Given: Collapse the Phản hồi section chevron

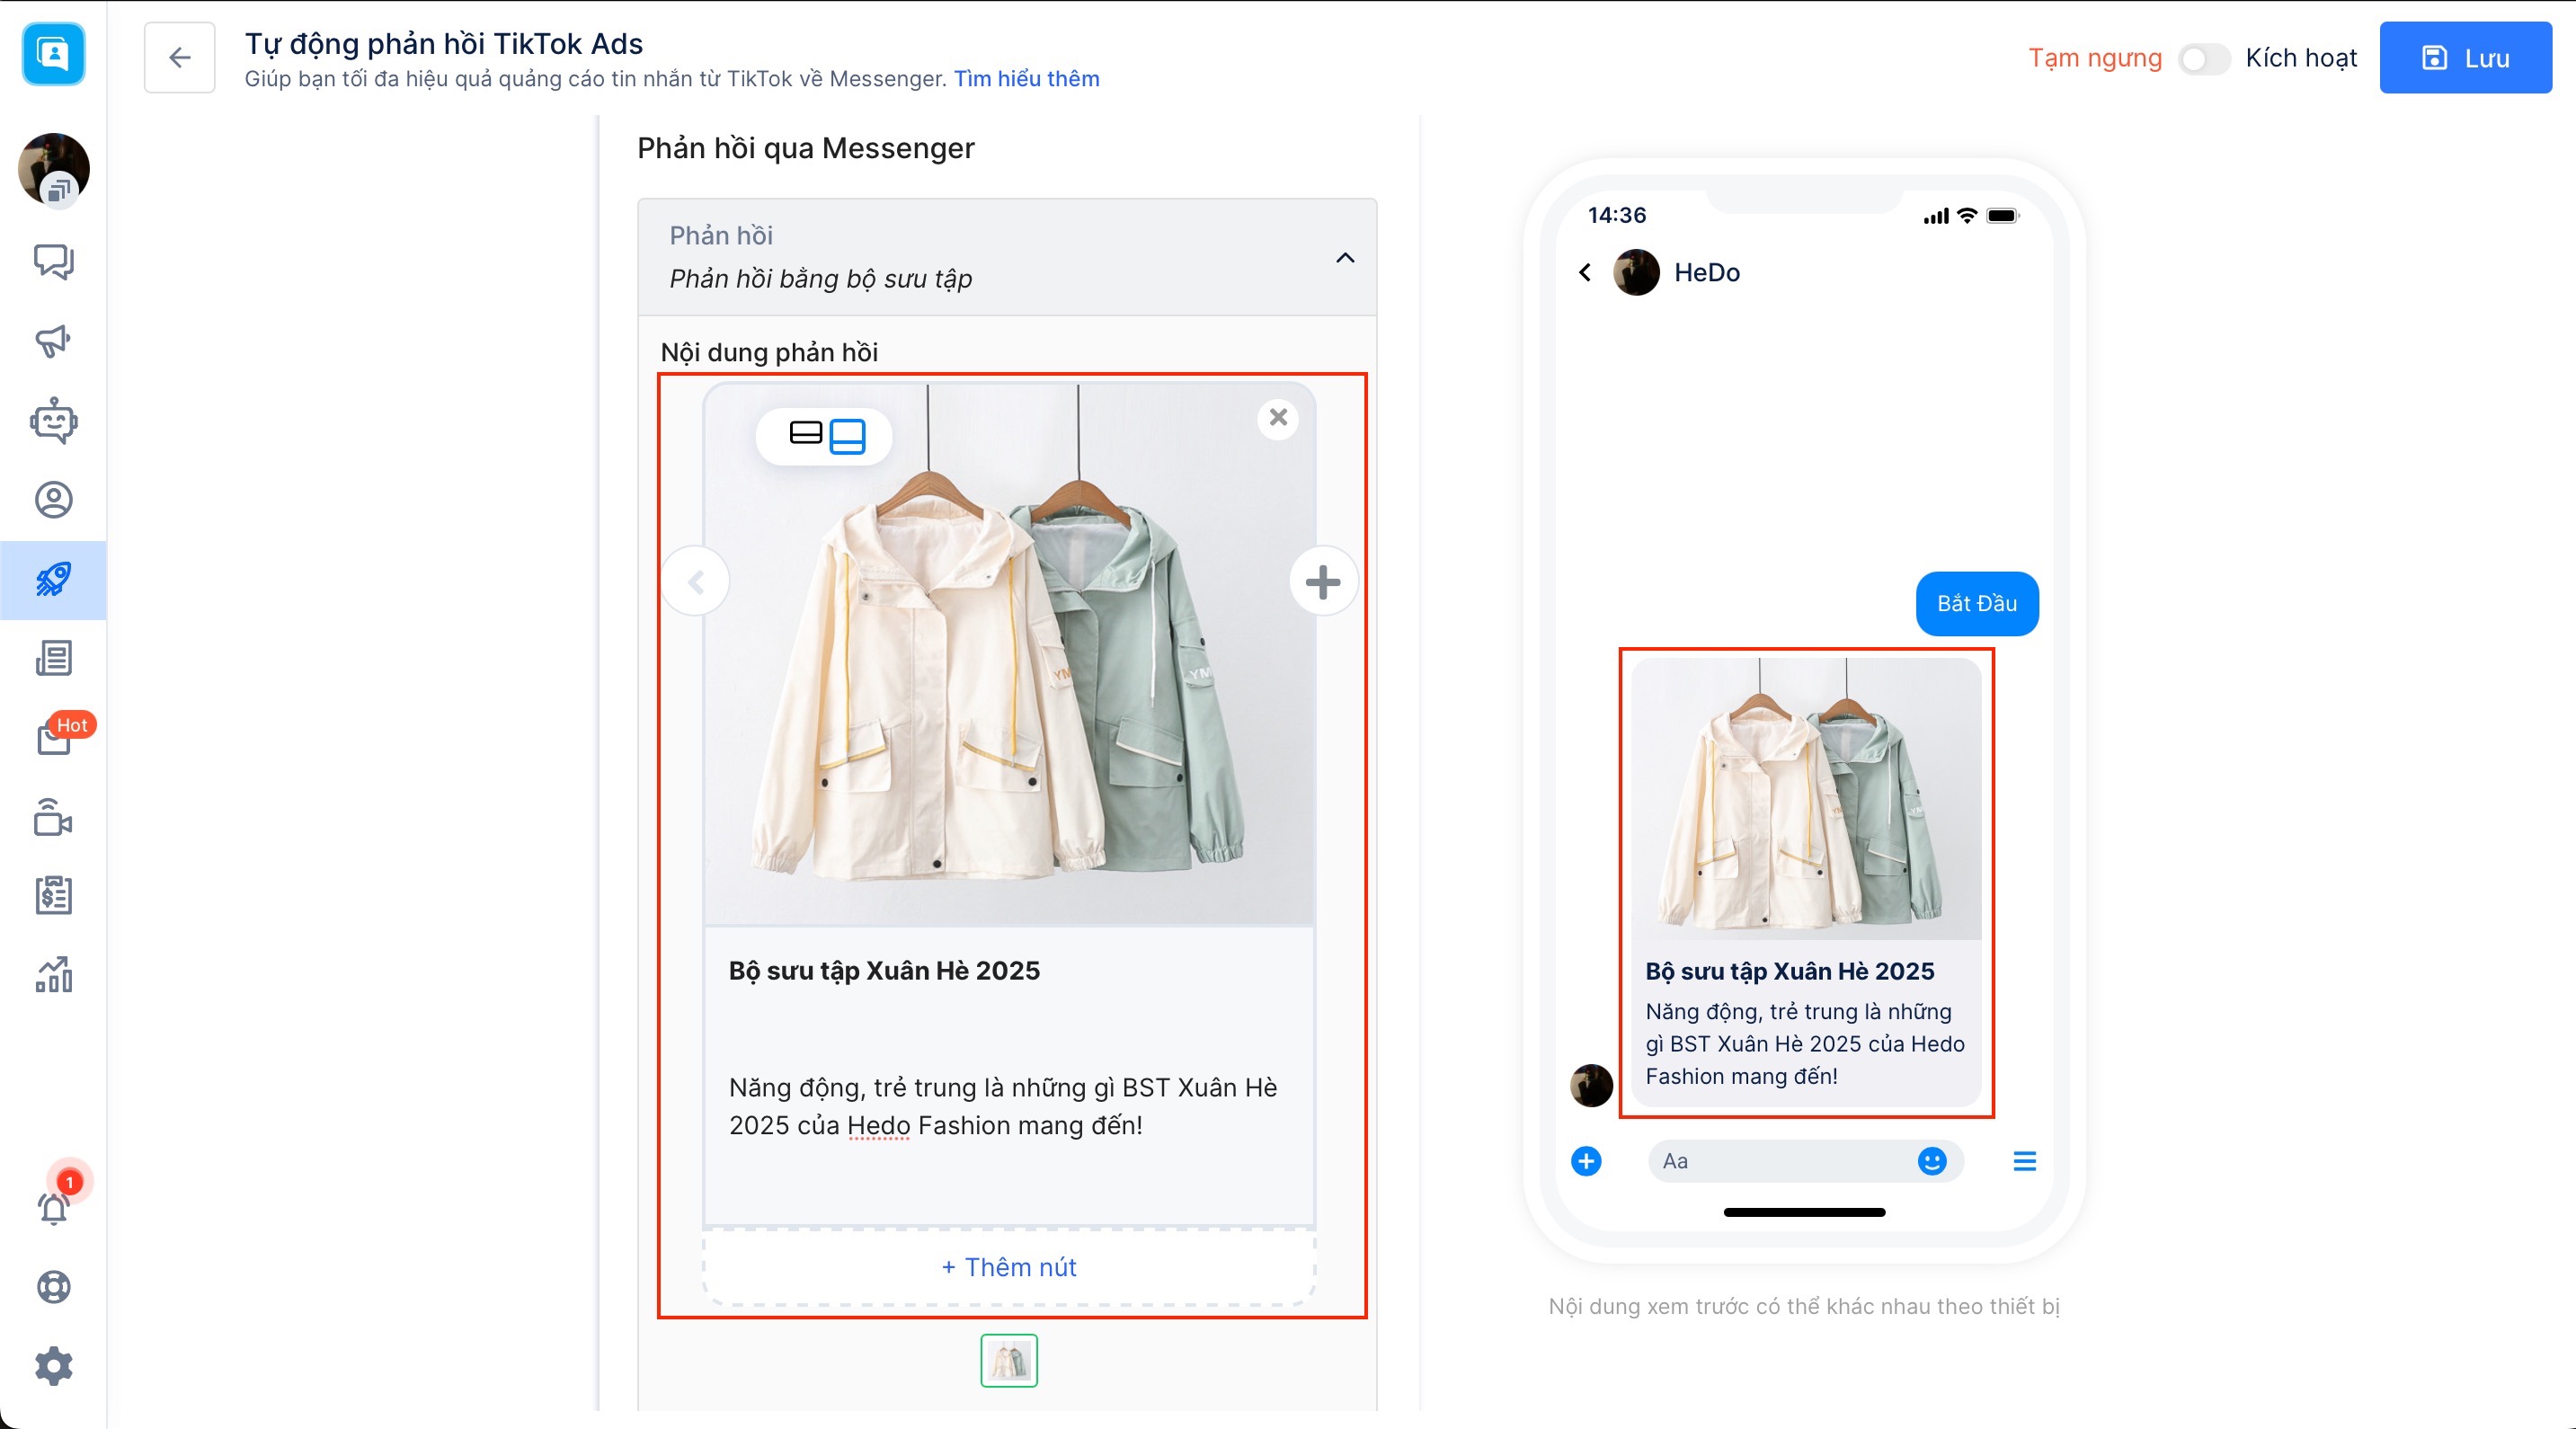Looking at the screenshot, I should point(1345,258).
